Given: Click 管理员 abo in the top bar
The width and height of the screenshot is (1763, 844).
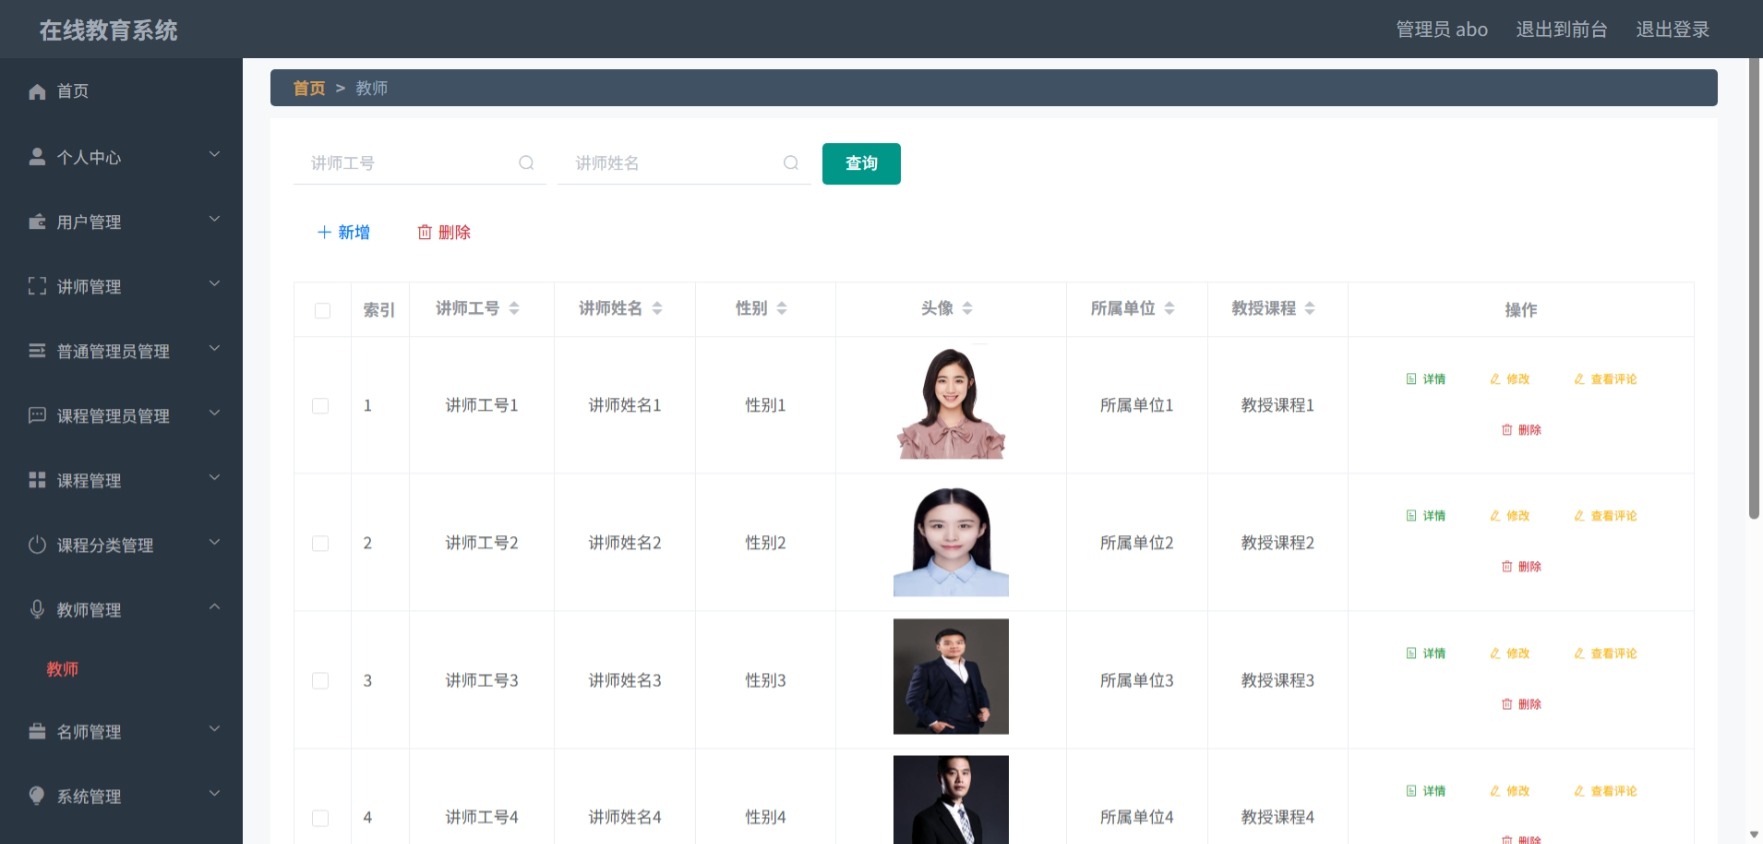Looking at the screenshot, I should point(1441,29).
